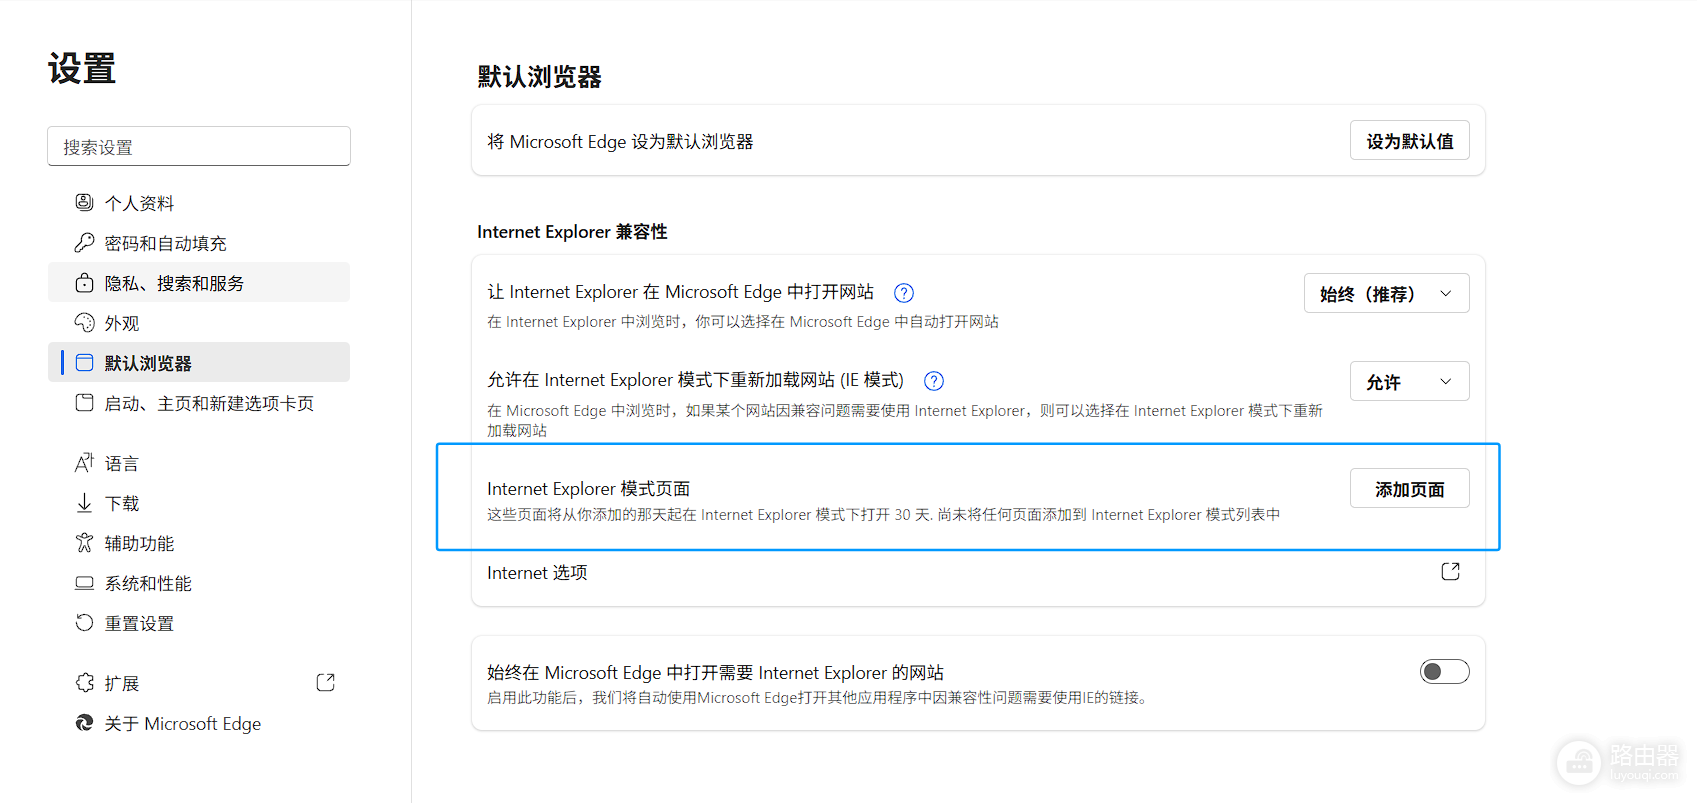The width and height of the screenshot is (1697, 803).
Task: Select 默认浏览器 sidebar item
Action: pyautogui.click(x=199, y=363)
